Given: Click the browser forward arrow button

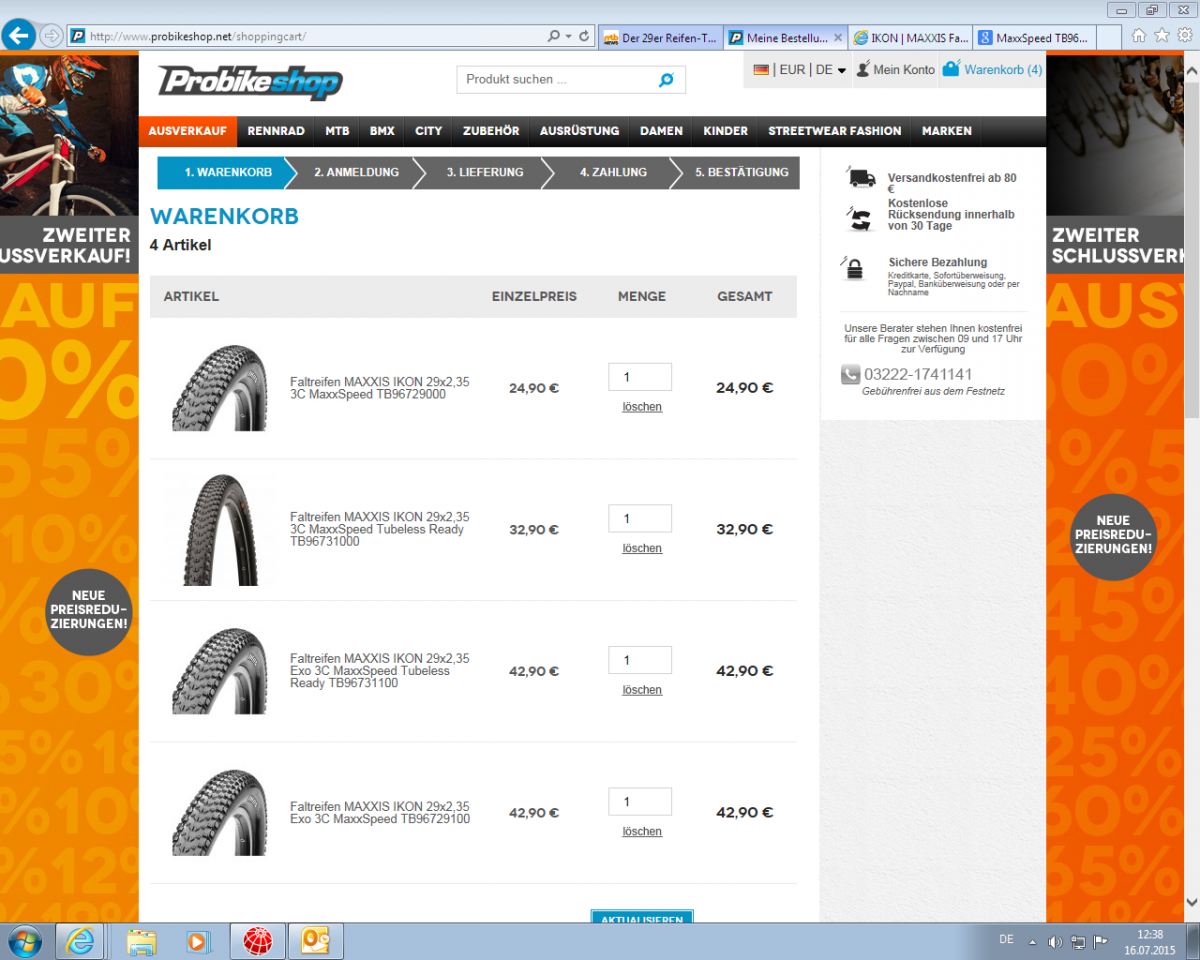Looking at the screenshot, I should coord(51,36).
